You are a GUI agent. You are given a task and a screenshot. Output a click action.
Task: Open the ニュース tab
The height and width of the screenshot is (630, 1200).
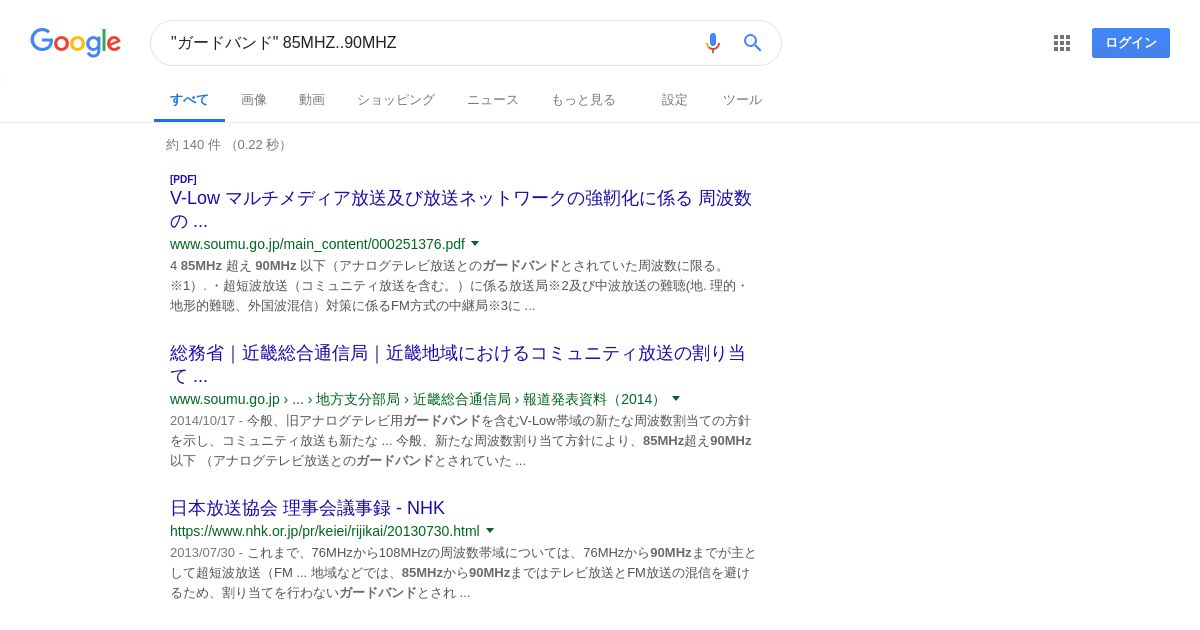[x=493, y=100]
